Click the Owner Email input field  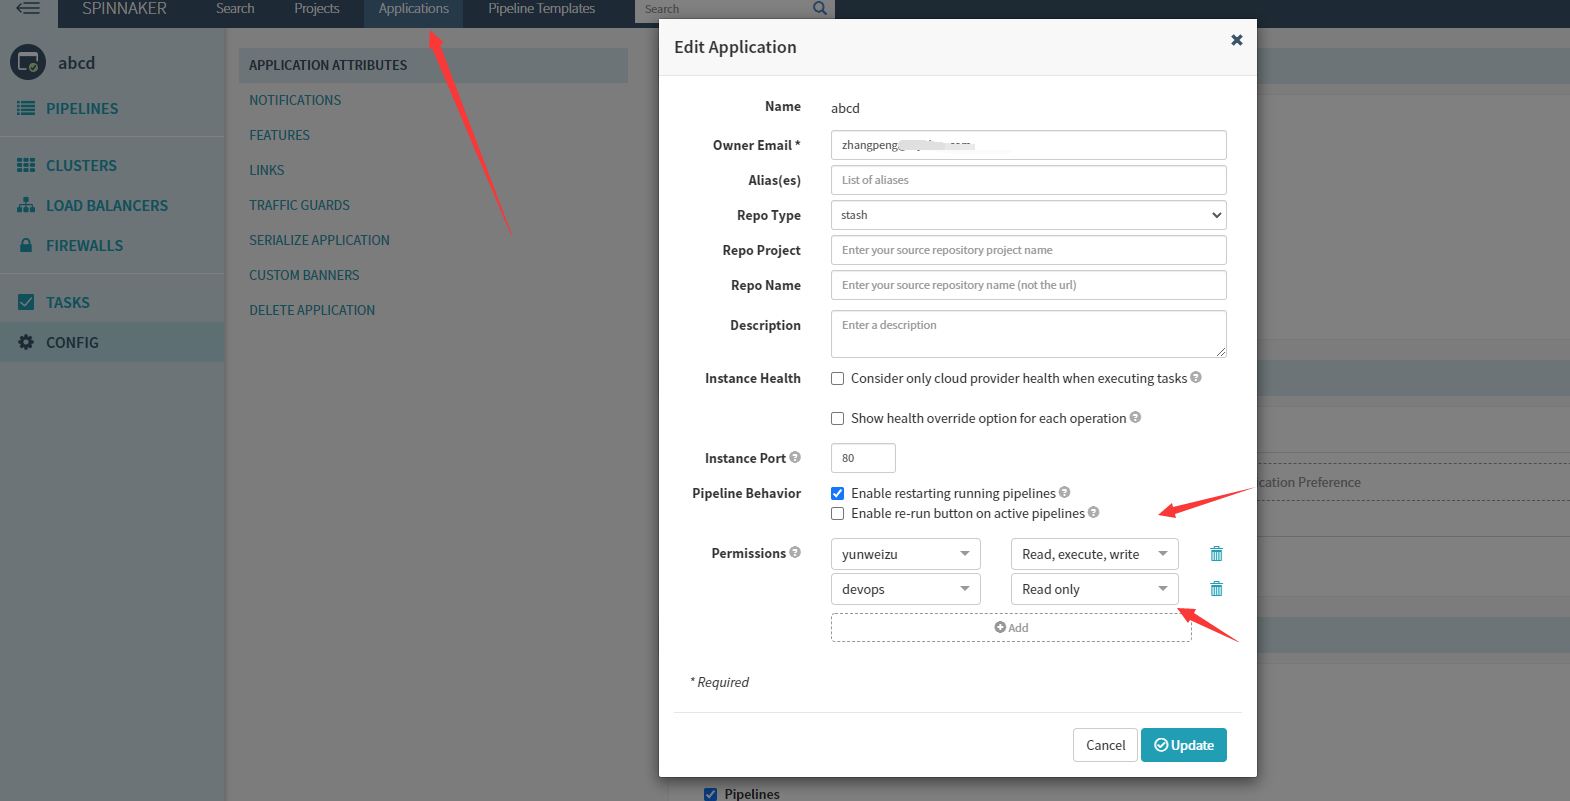coord(1028,145)
